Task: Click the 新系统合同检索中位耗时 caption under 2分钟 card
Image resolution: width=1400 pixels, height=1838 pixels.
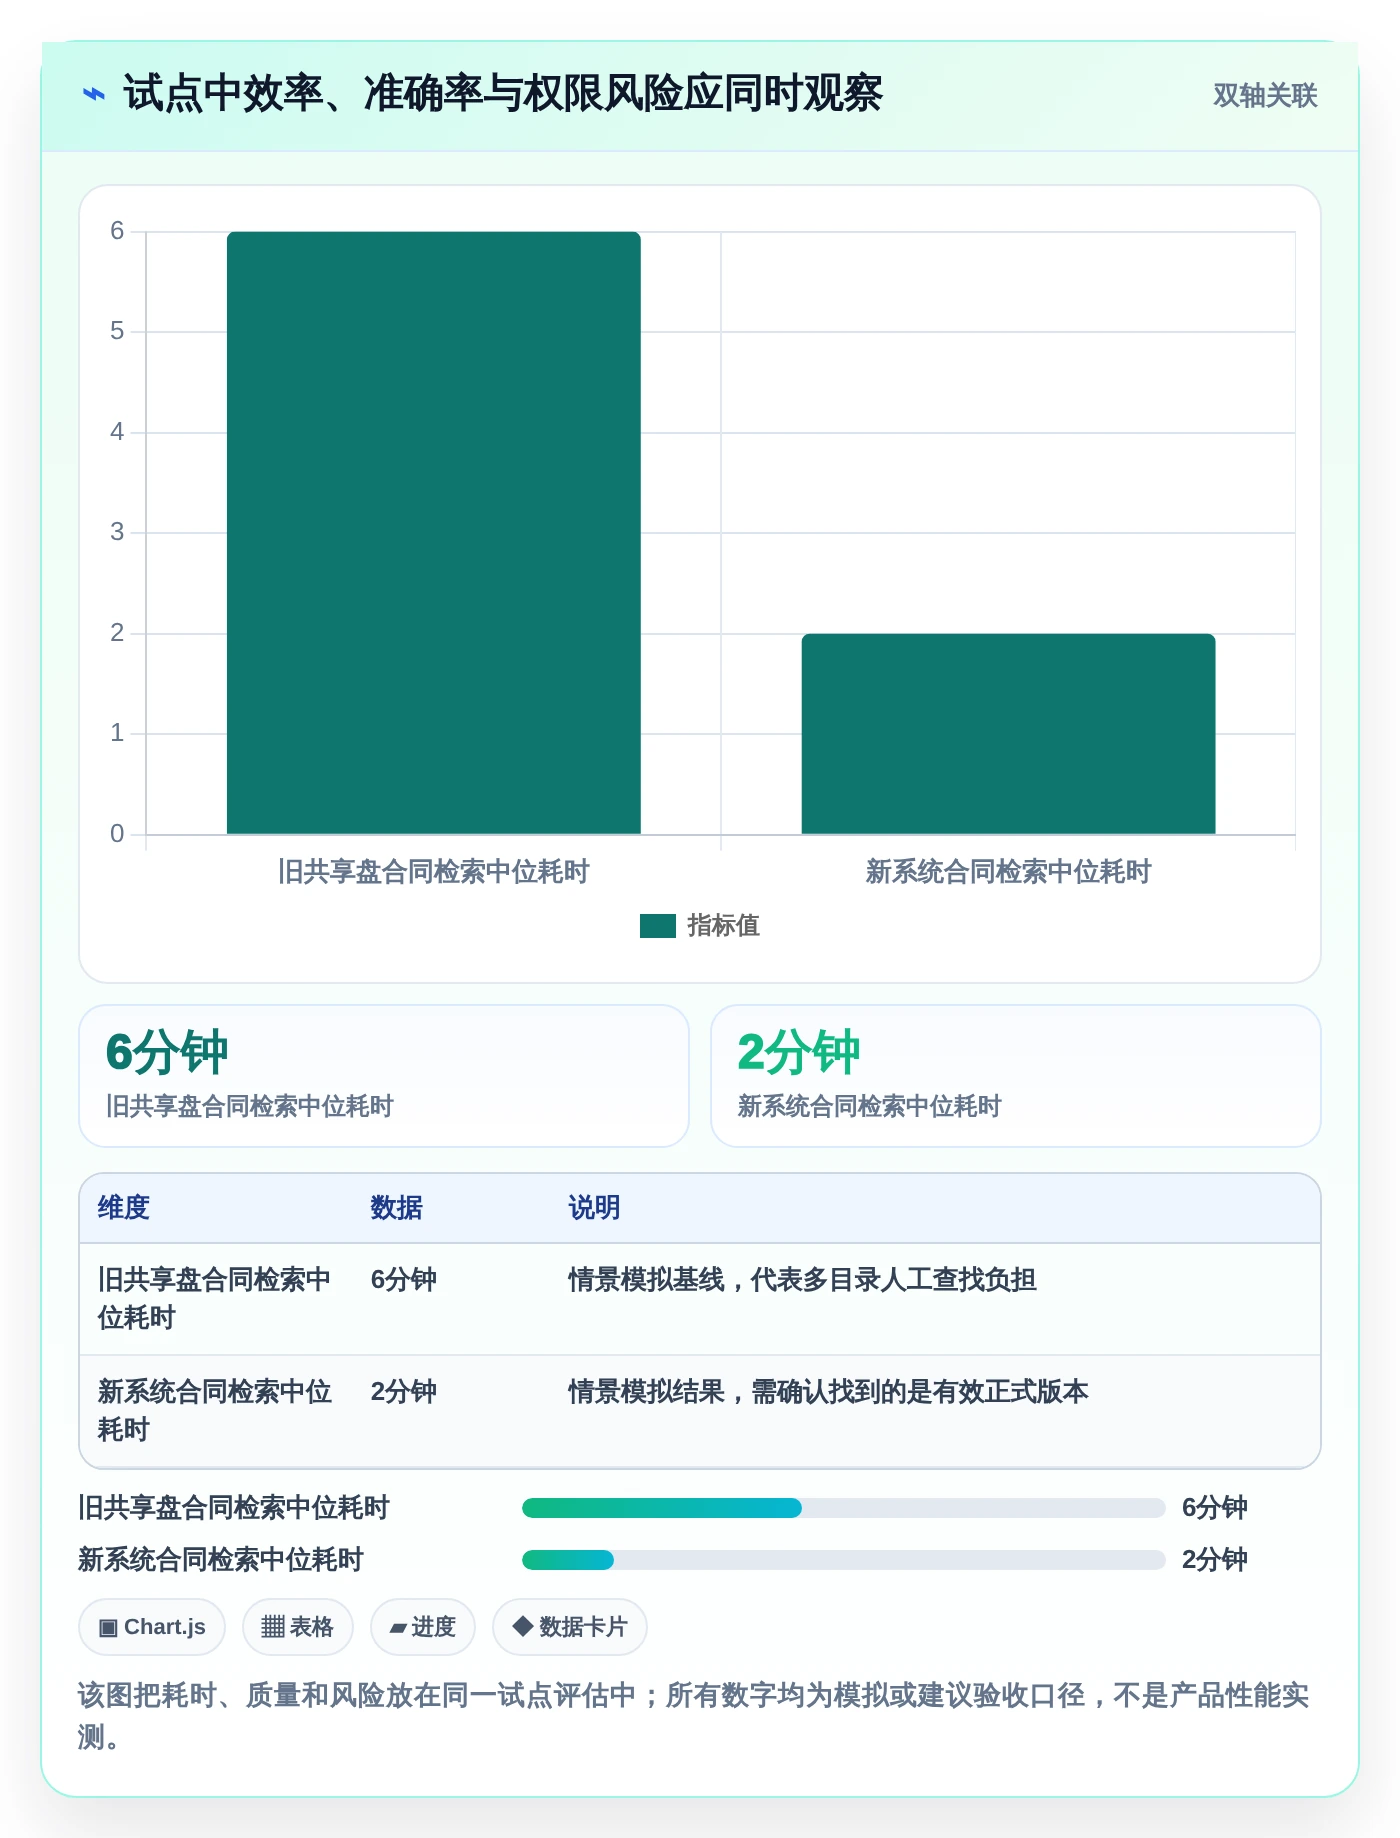Action: tap(870, 1106)
